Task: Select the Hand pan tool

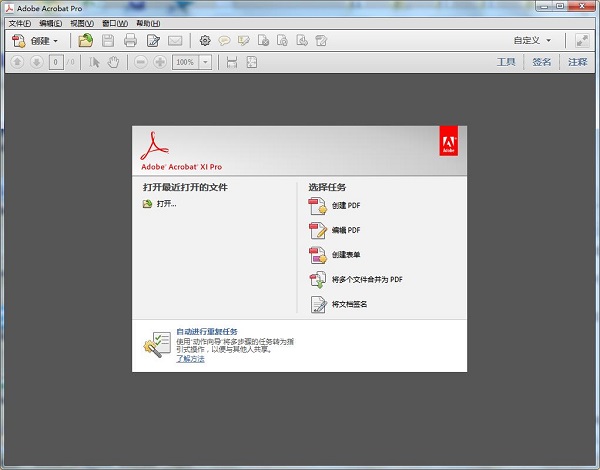Action: 113,62
